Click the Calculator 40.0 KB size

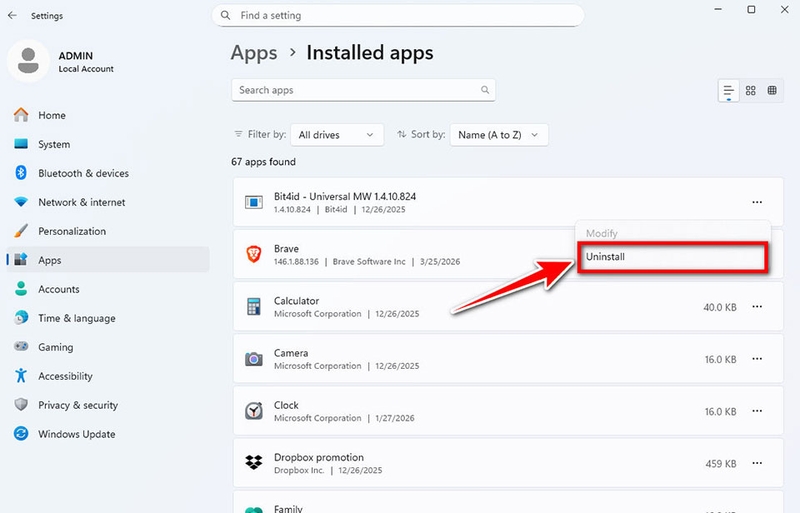tap(719, 307)
